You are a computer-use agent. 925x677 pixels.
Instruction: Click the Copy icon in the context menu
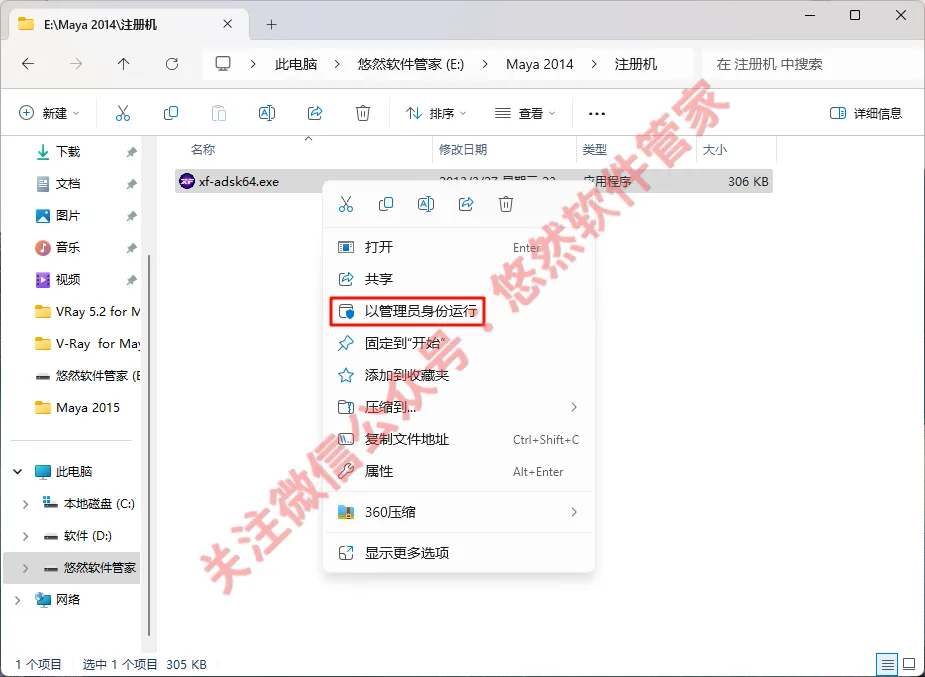386,205
